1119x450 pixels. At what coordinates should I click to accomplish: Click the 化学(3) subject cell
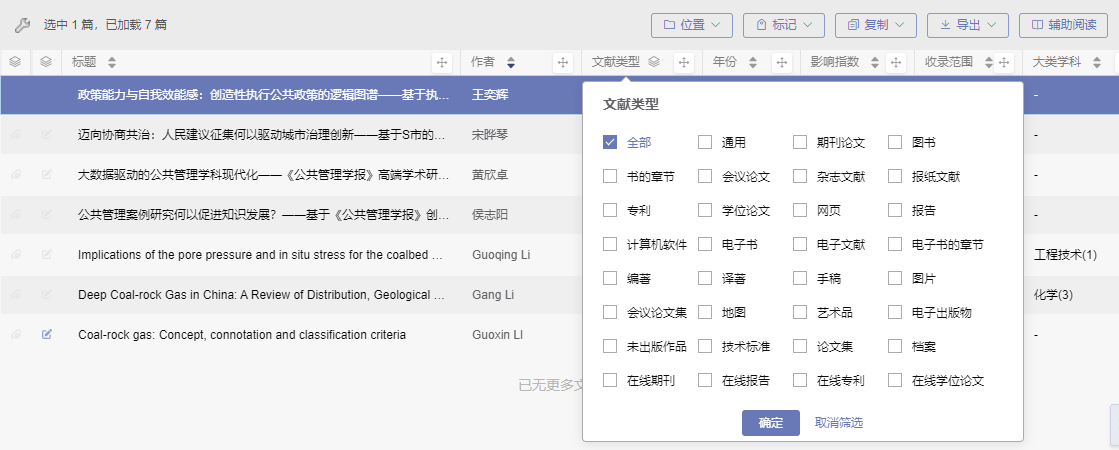1053,295
